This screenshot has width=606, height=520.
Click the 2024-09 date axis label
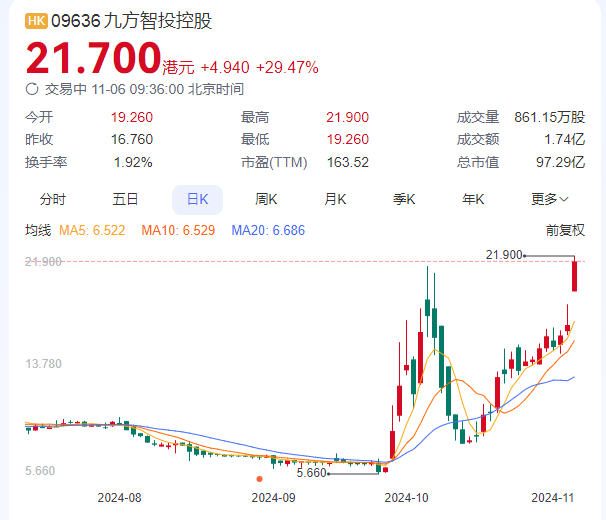pyautogui.click(x=273, y=498)
